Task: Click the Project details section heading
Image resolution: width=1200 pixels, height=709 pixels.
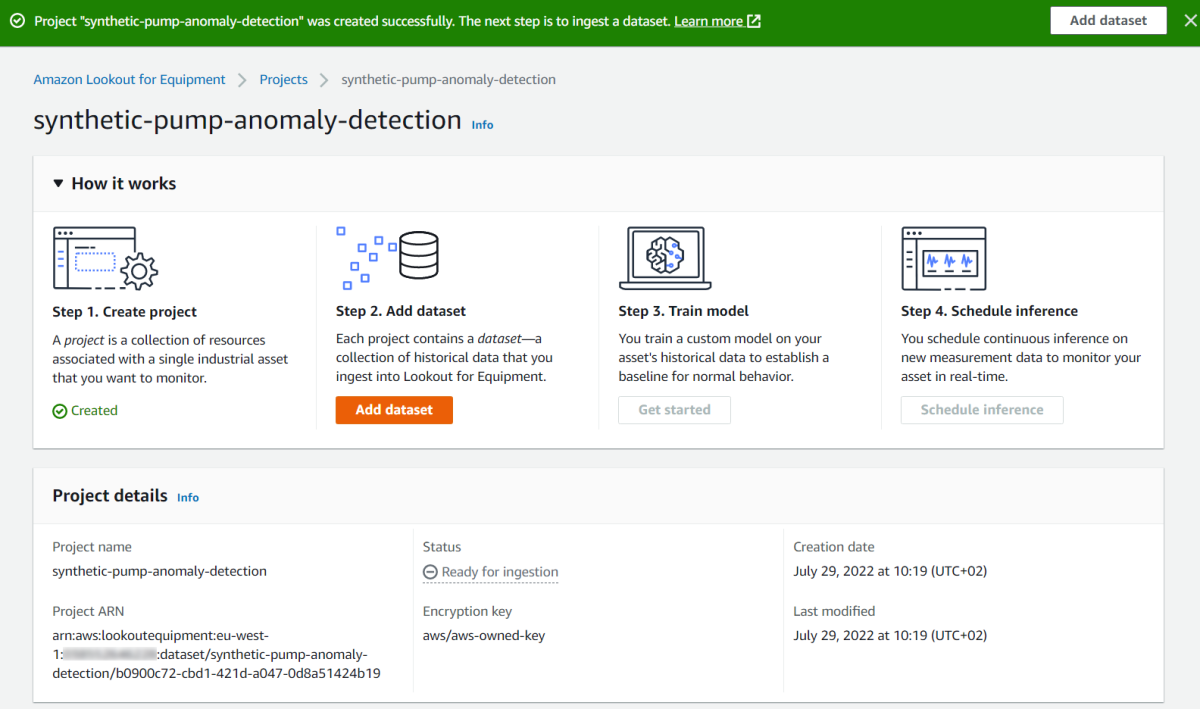Action: pyautogui.click(x=110, y=496)
